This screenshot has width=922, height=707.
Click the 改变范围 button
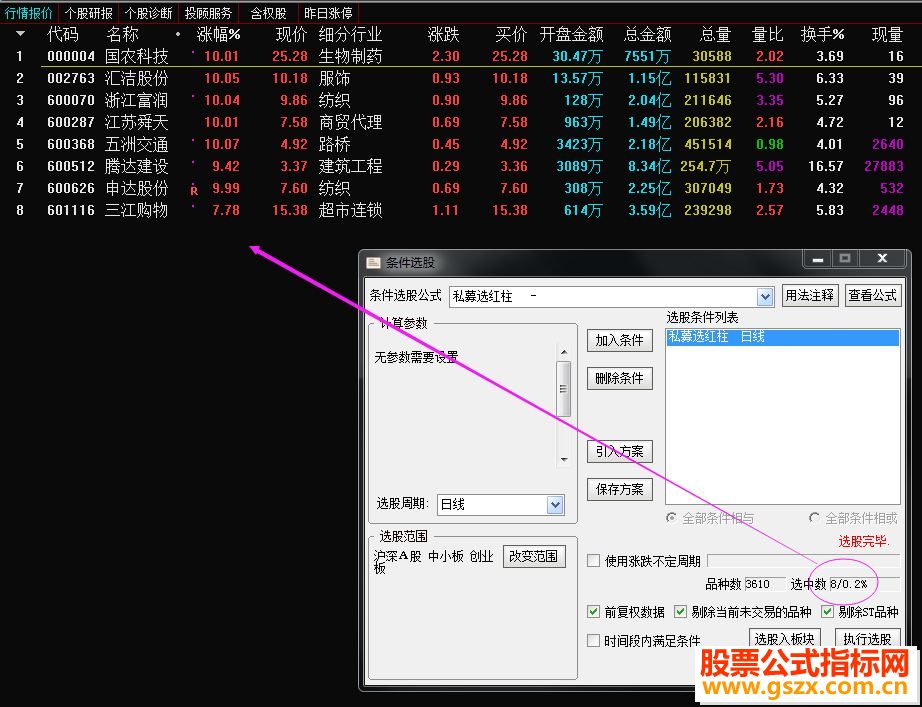[534, 556]
